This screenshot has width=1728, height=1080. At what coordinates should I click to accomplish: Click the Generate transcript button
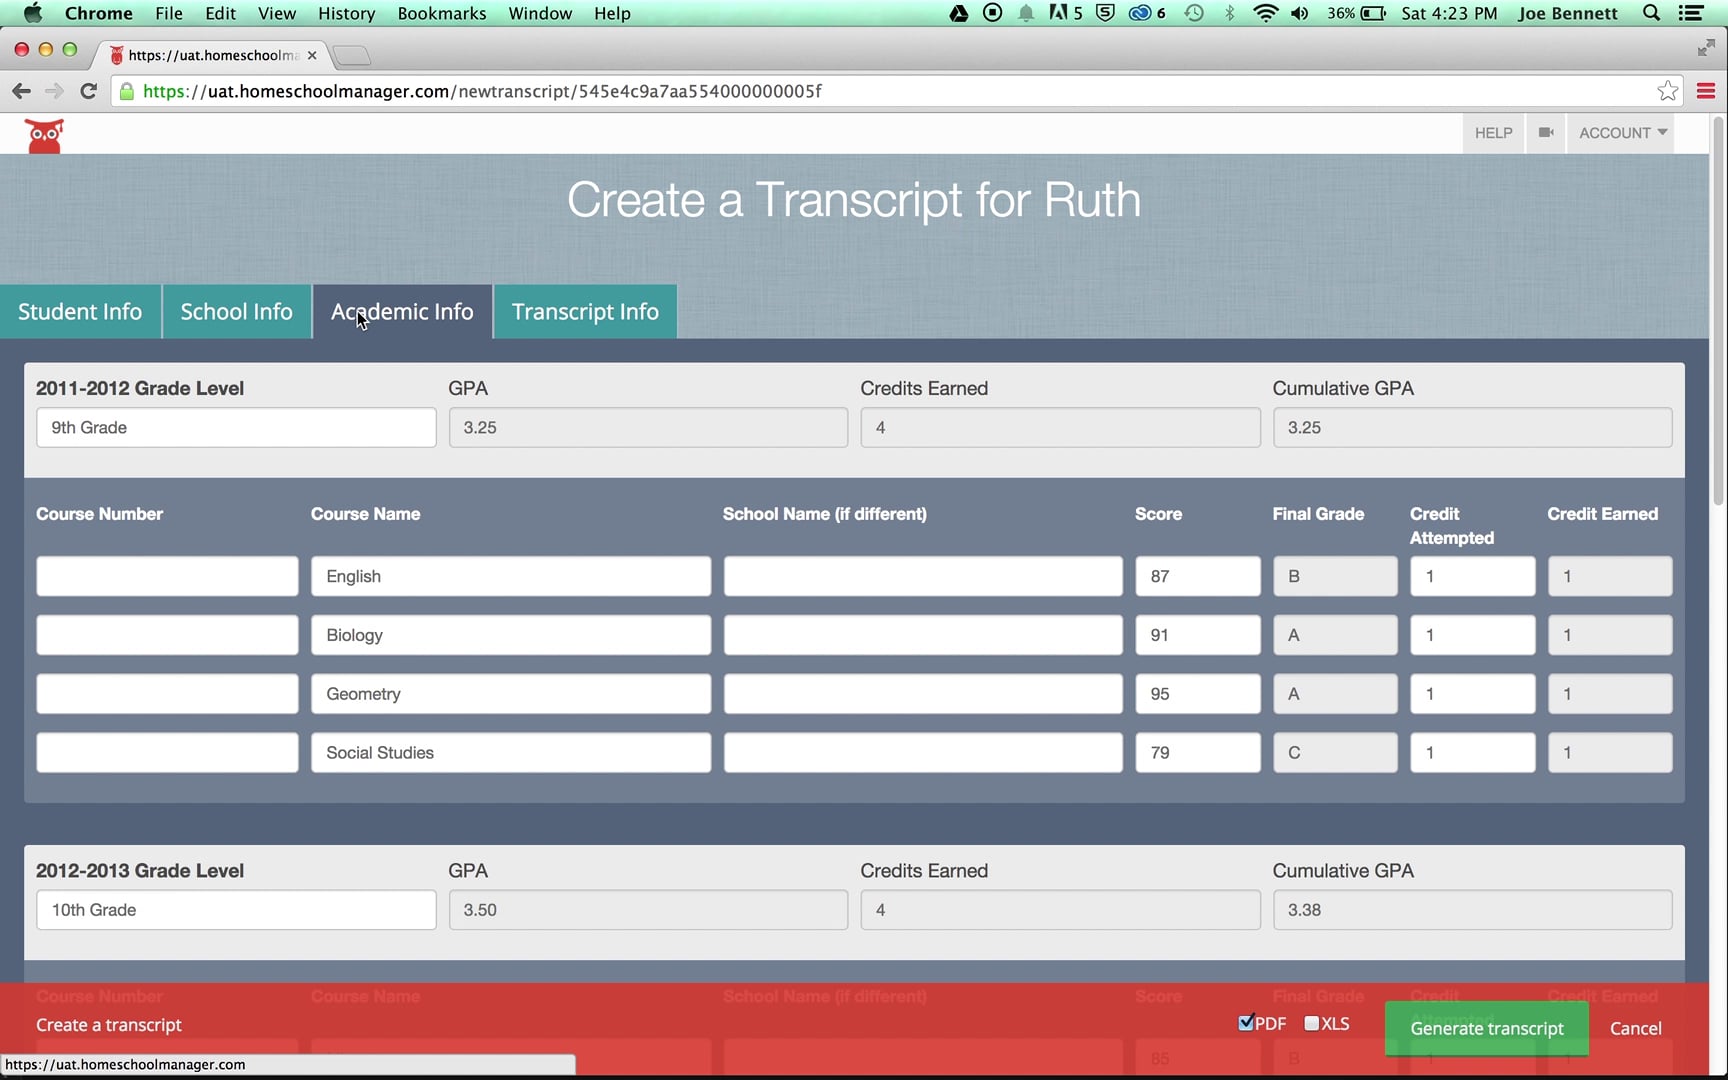[1486, 1028]
